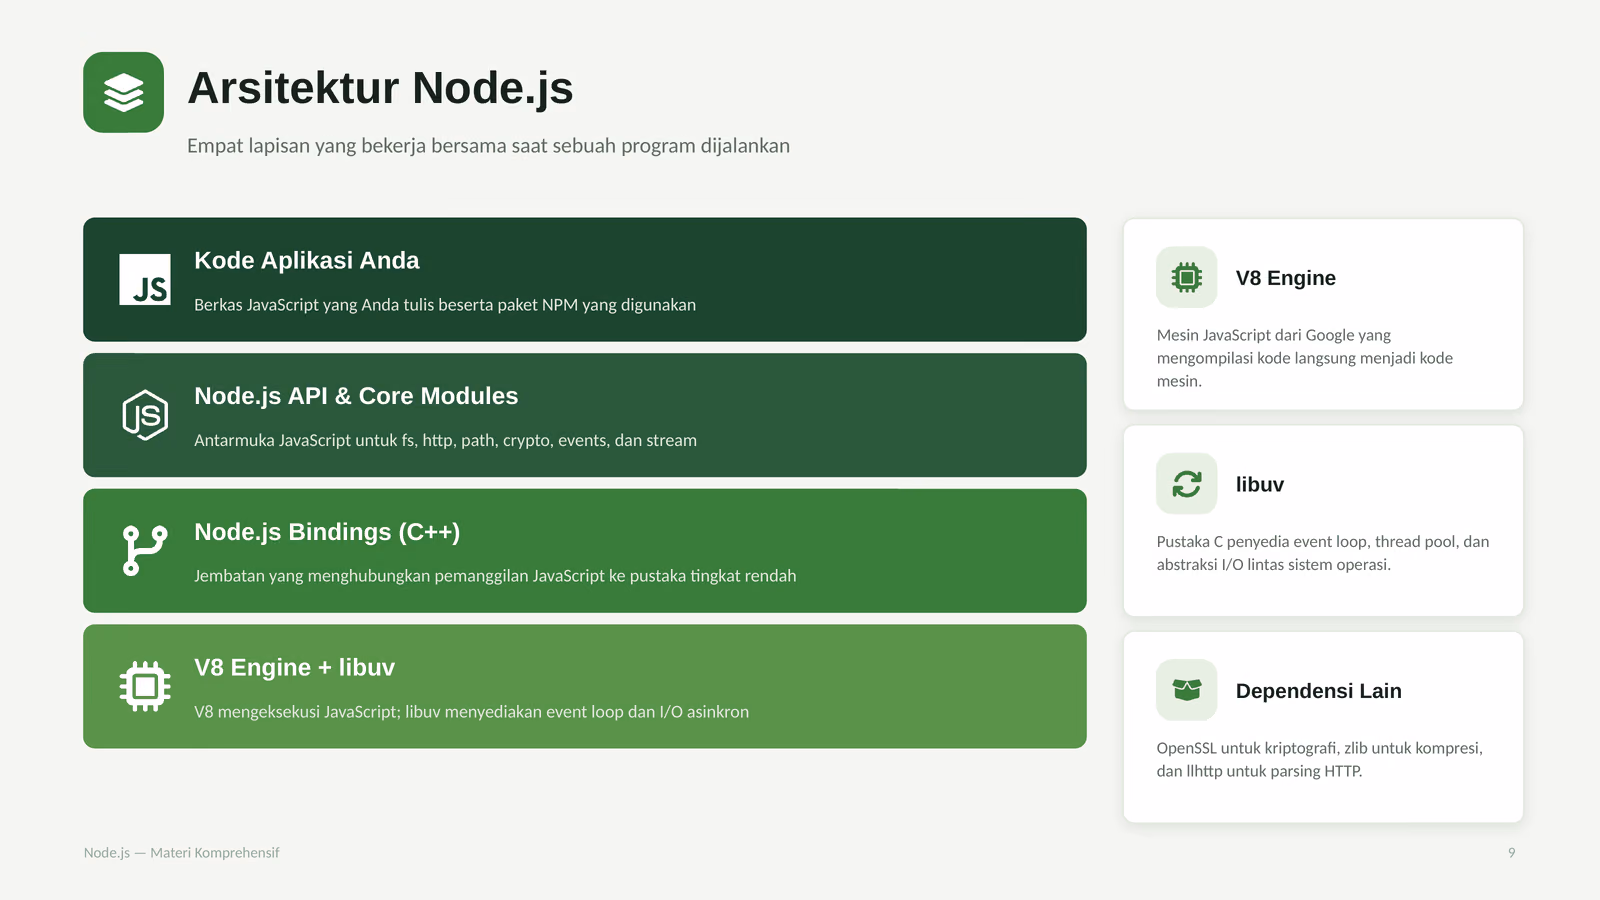This screenshot has height=900, width=1600.
Task: Click the chip icon in V8 Engine card
Action: [x=1187, y=277]
